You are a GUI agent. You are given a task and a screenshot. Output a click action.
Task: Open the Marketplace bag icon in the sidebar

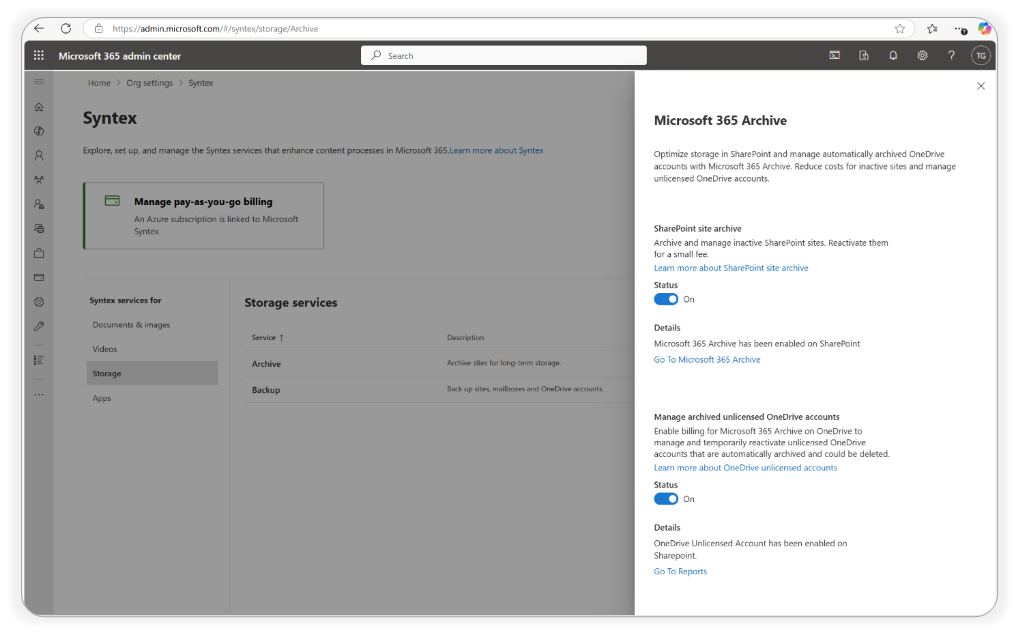coord(39,253)
